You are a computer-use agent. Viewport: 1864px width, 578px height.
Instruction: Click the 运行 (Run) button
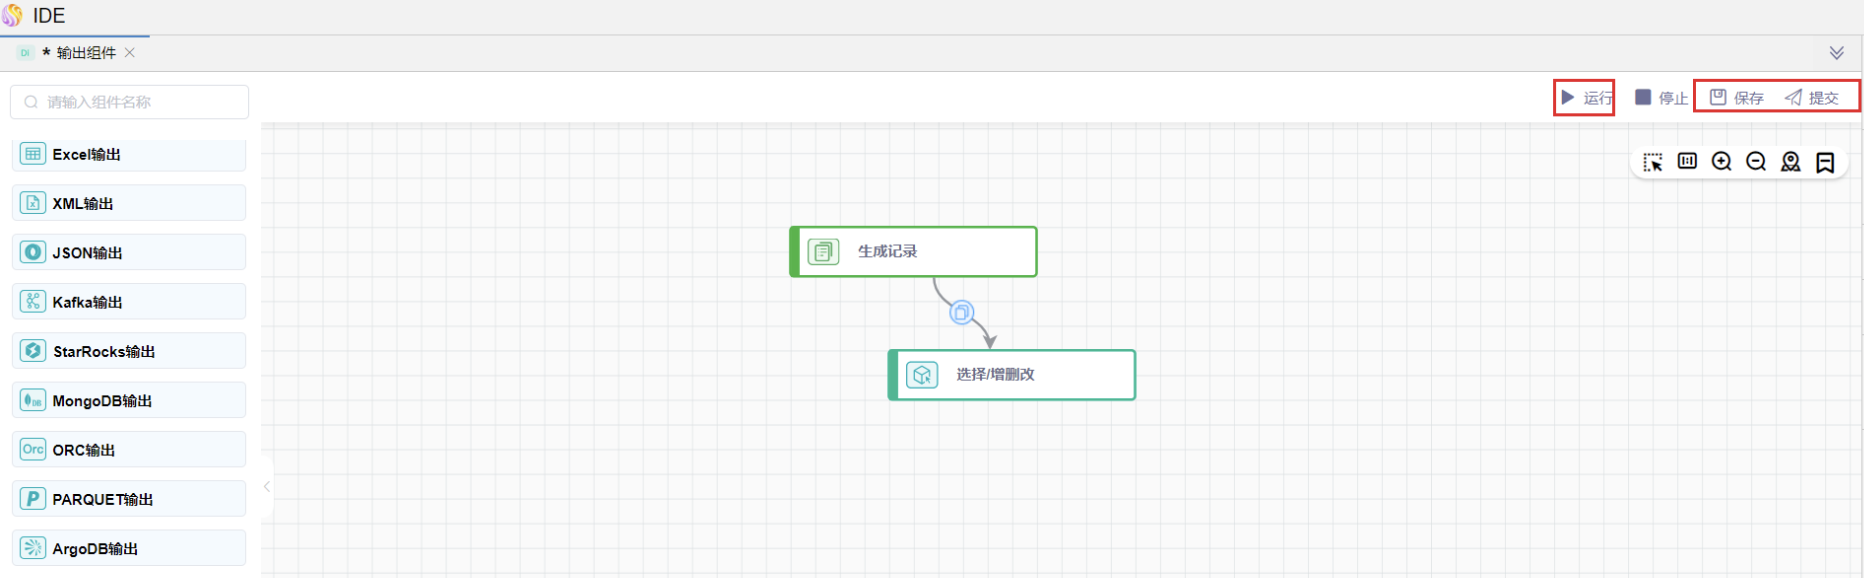tap(1586, 98)
